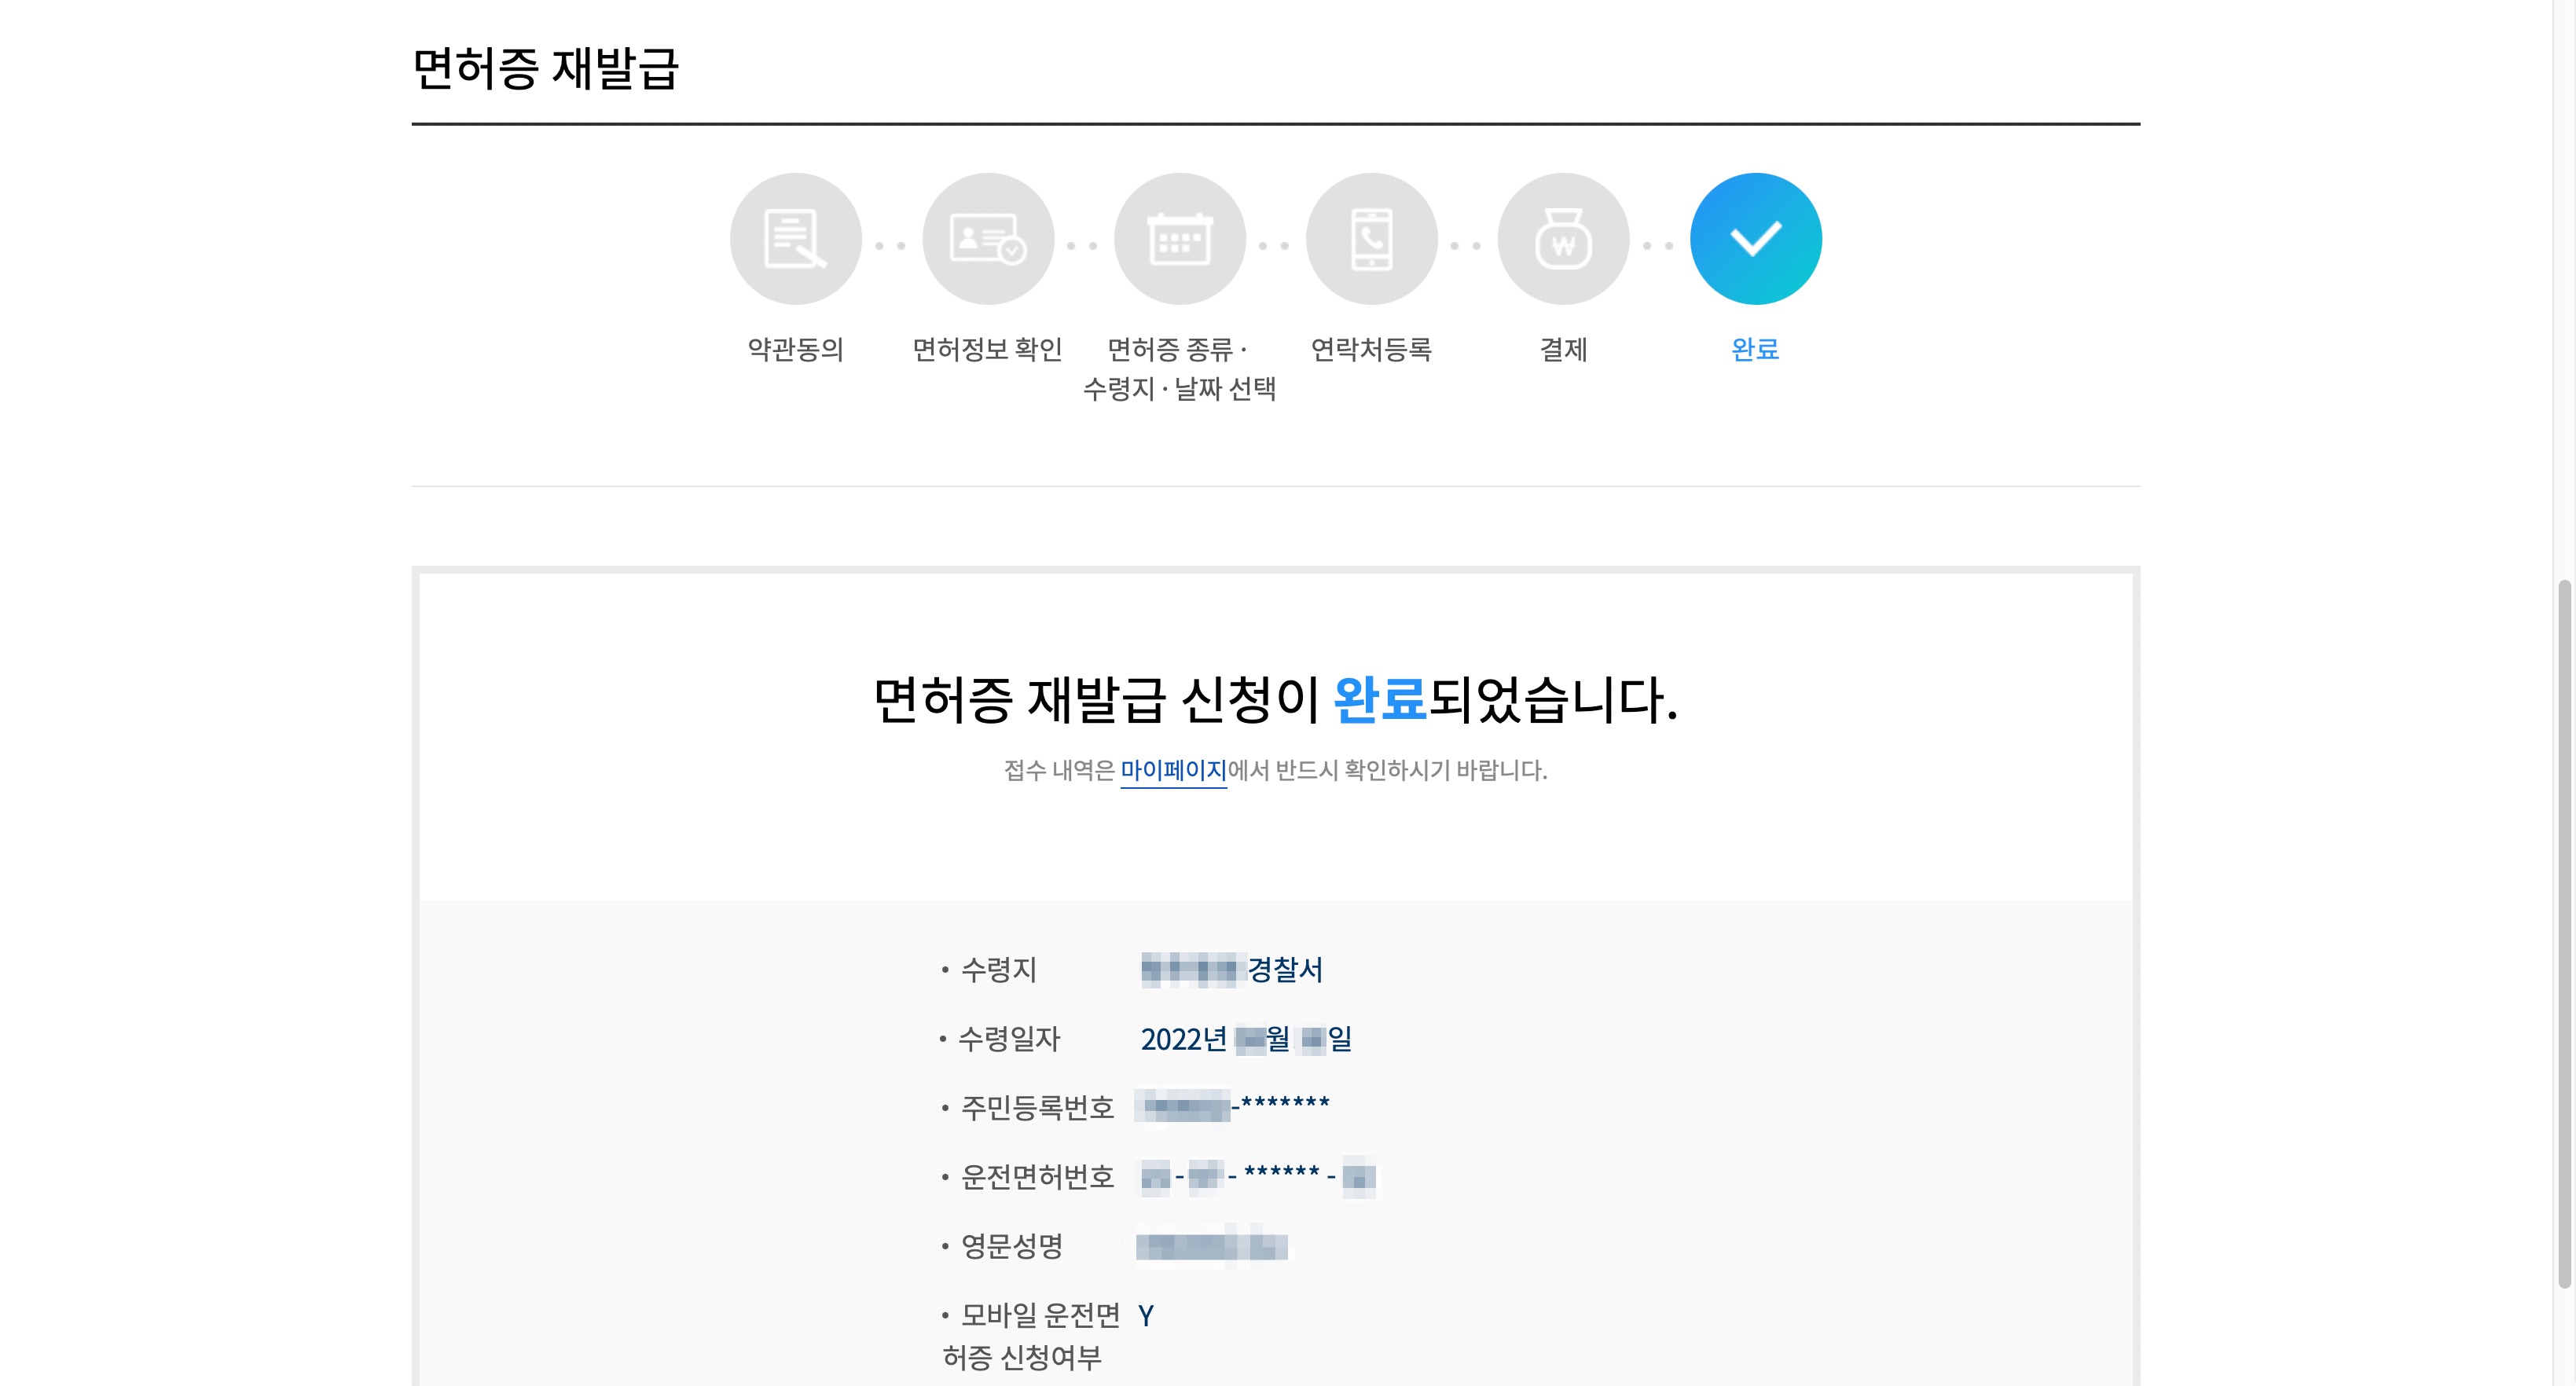Click the 약관동의 document step icon
The width and height of the screenshot is (2576, 1386).
point(795,239)
